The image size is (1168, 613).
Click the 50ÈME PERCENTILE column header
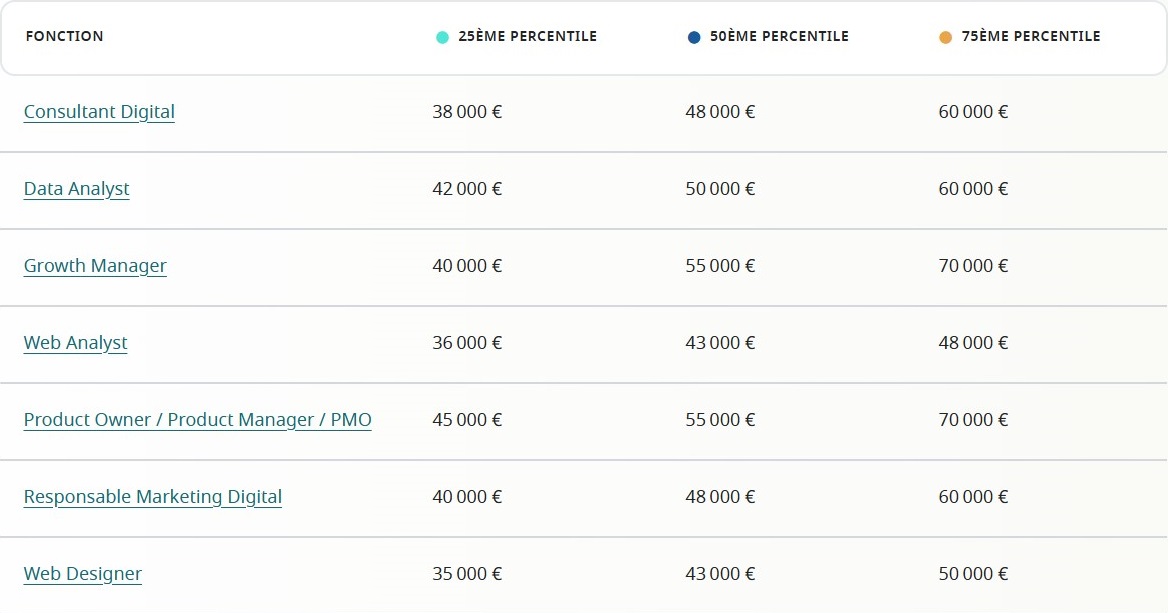(x=779, y=36)
